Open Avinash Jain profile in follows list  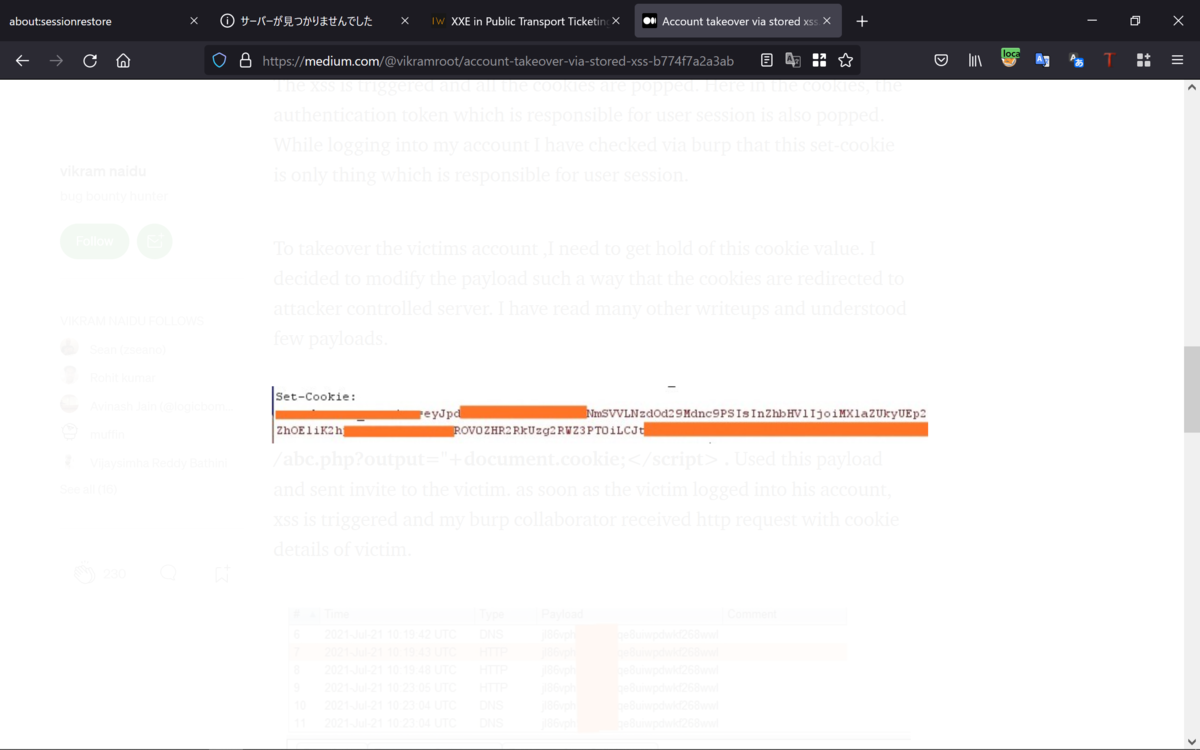pyautogui.click(x=160, y=405)
